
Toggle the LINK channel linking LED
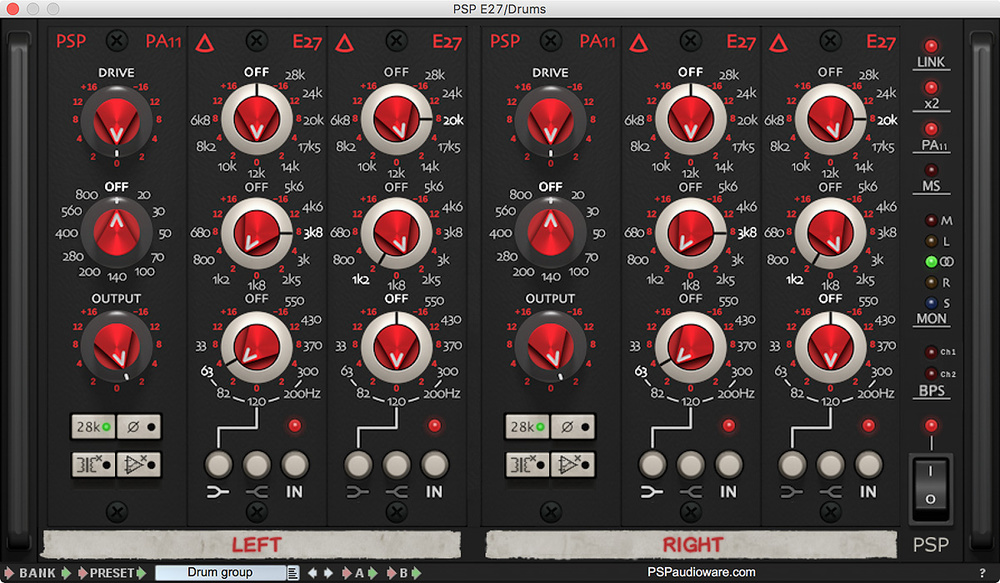click(x=931, y=46)
